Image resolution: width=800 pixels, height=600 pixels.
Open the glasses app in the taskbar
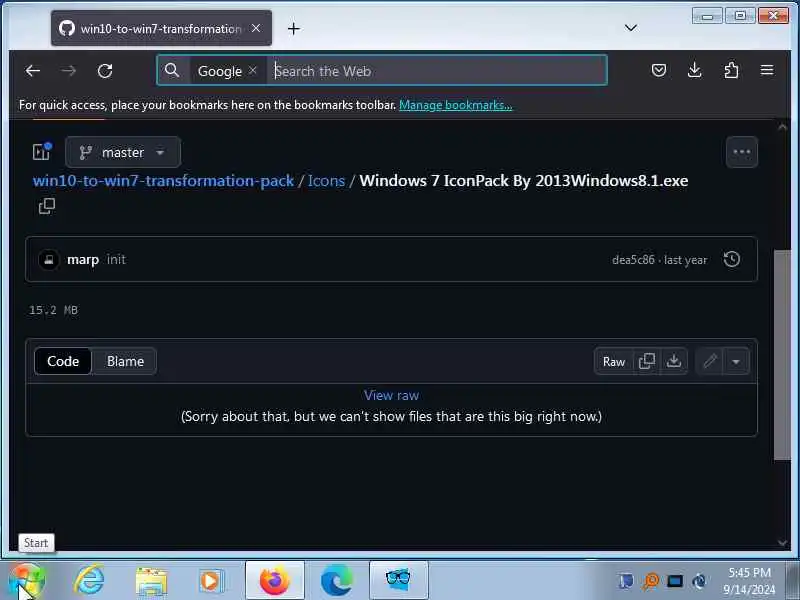pyautogui.click(x=398, y=580)
